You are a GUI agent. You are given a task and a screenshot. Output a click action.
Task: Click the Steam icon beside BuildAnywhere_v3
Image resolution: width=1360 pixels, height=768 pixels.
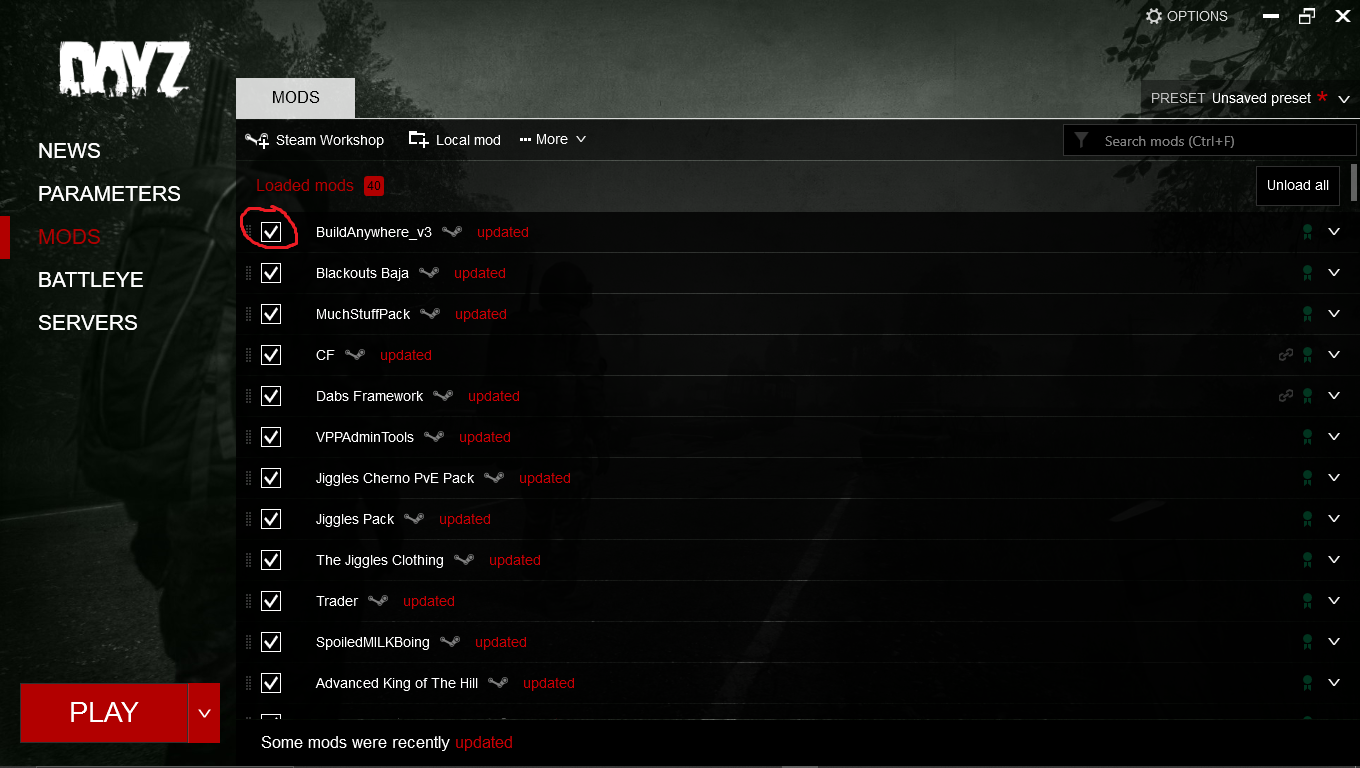click(x=453, y=232)
